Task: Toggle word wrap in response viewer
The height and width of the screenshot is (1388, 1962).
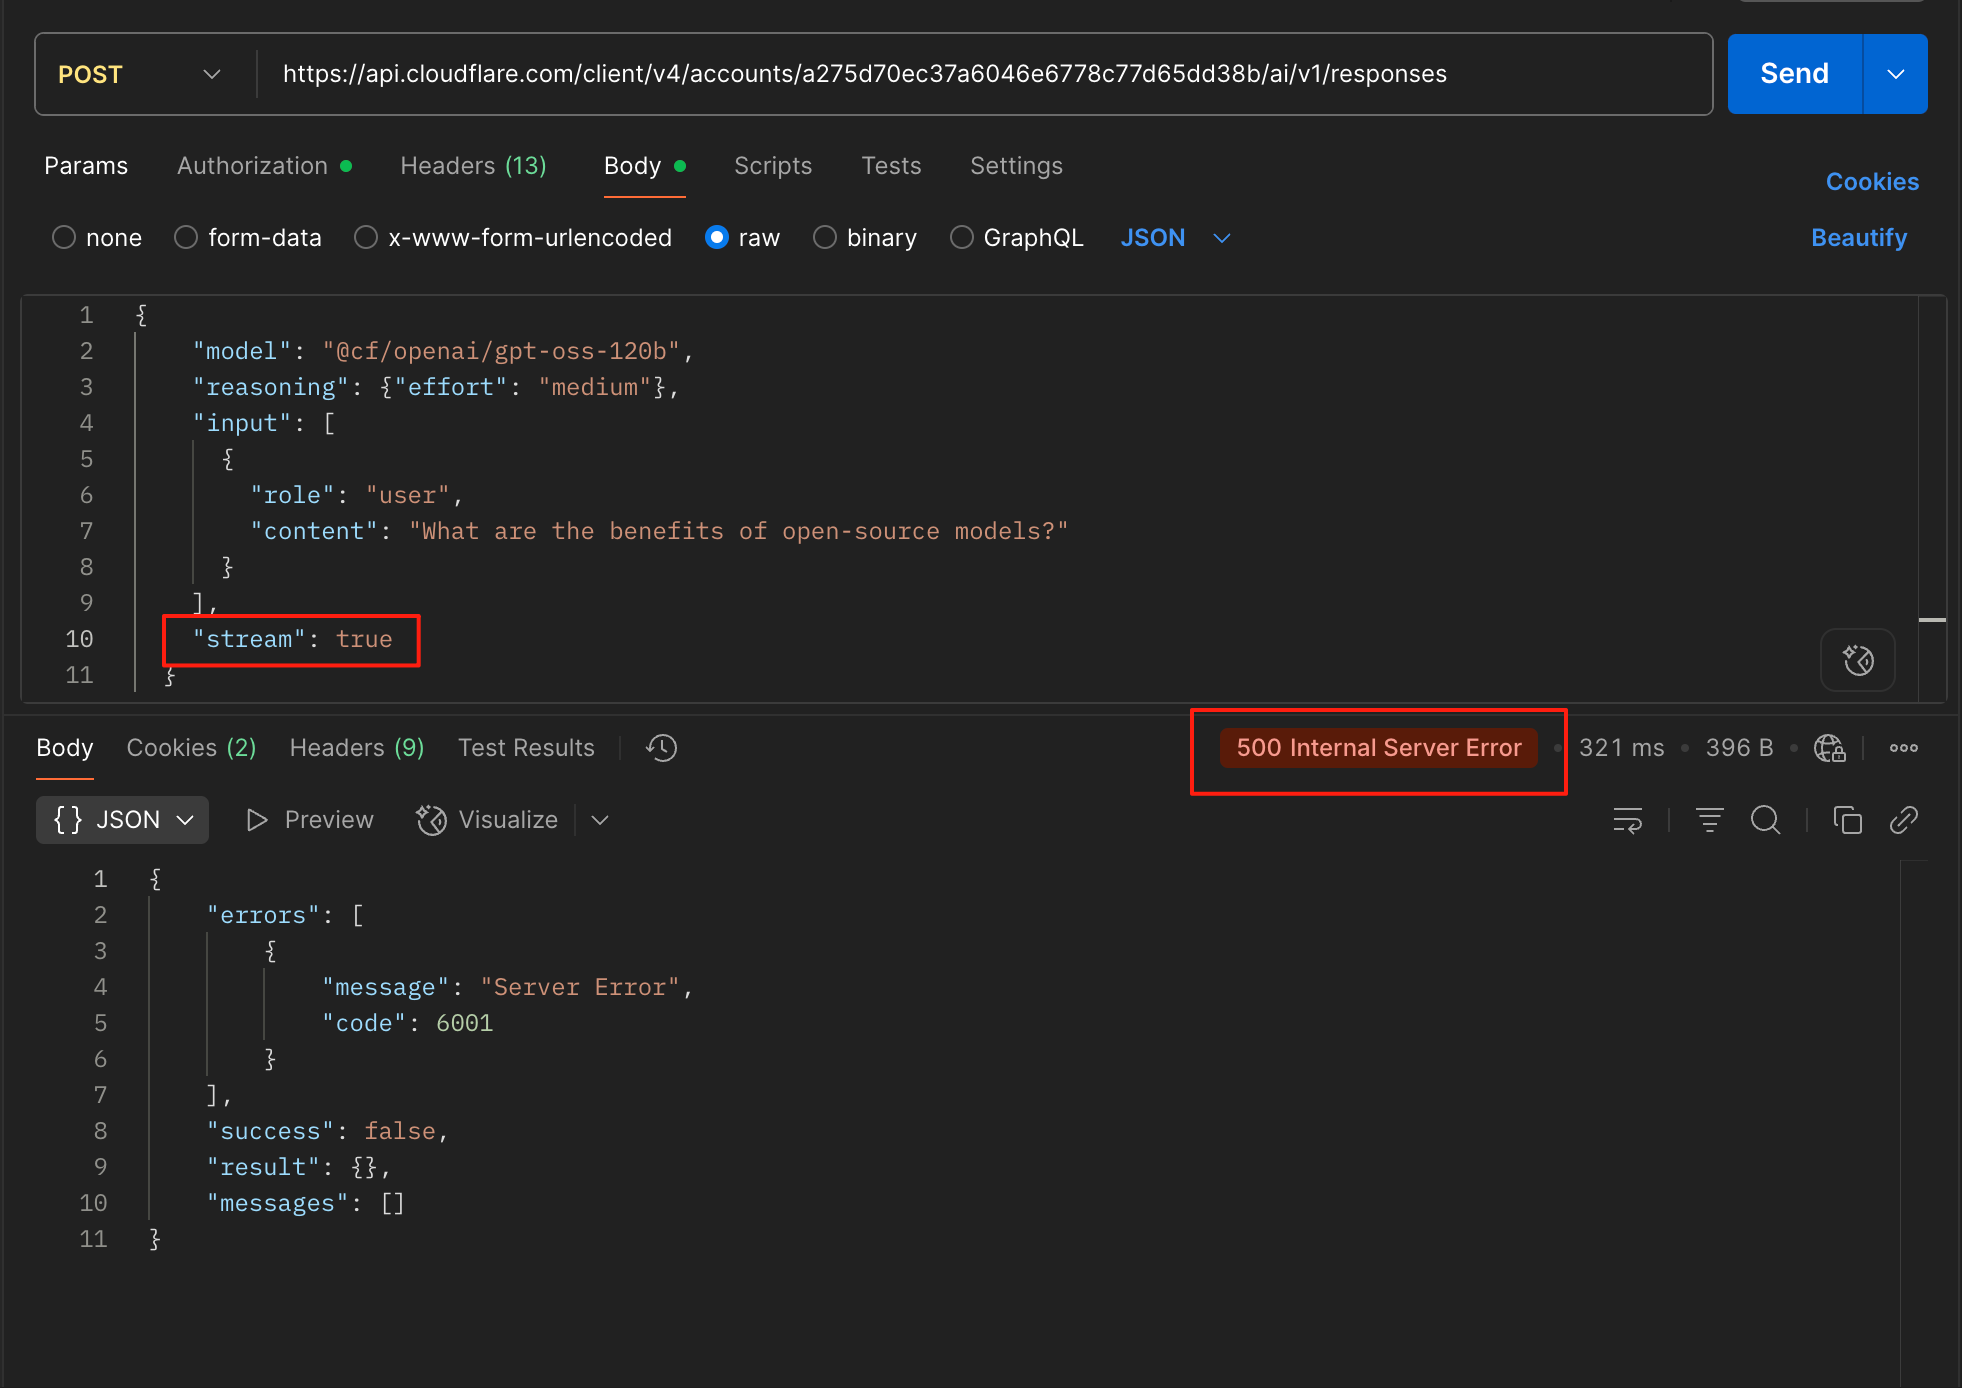Action: point(1627,820)
